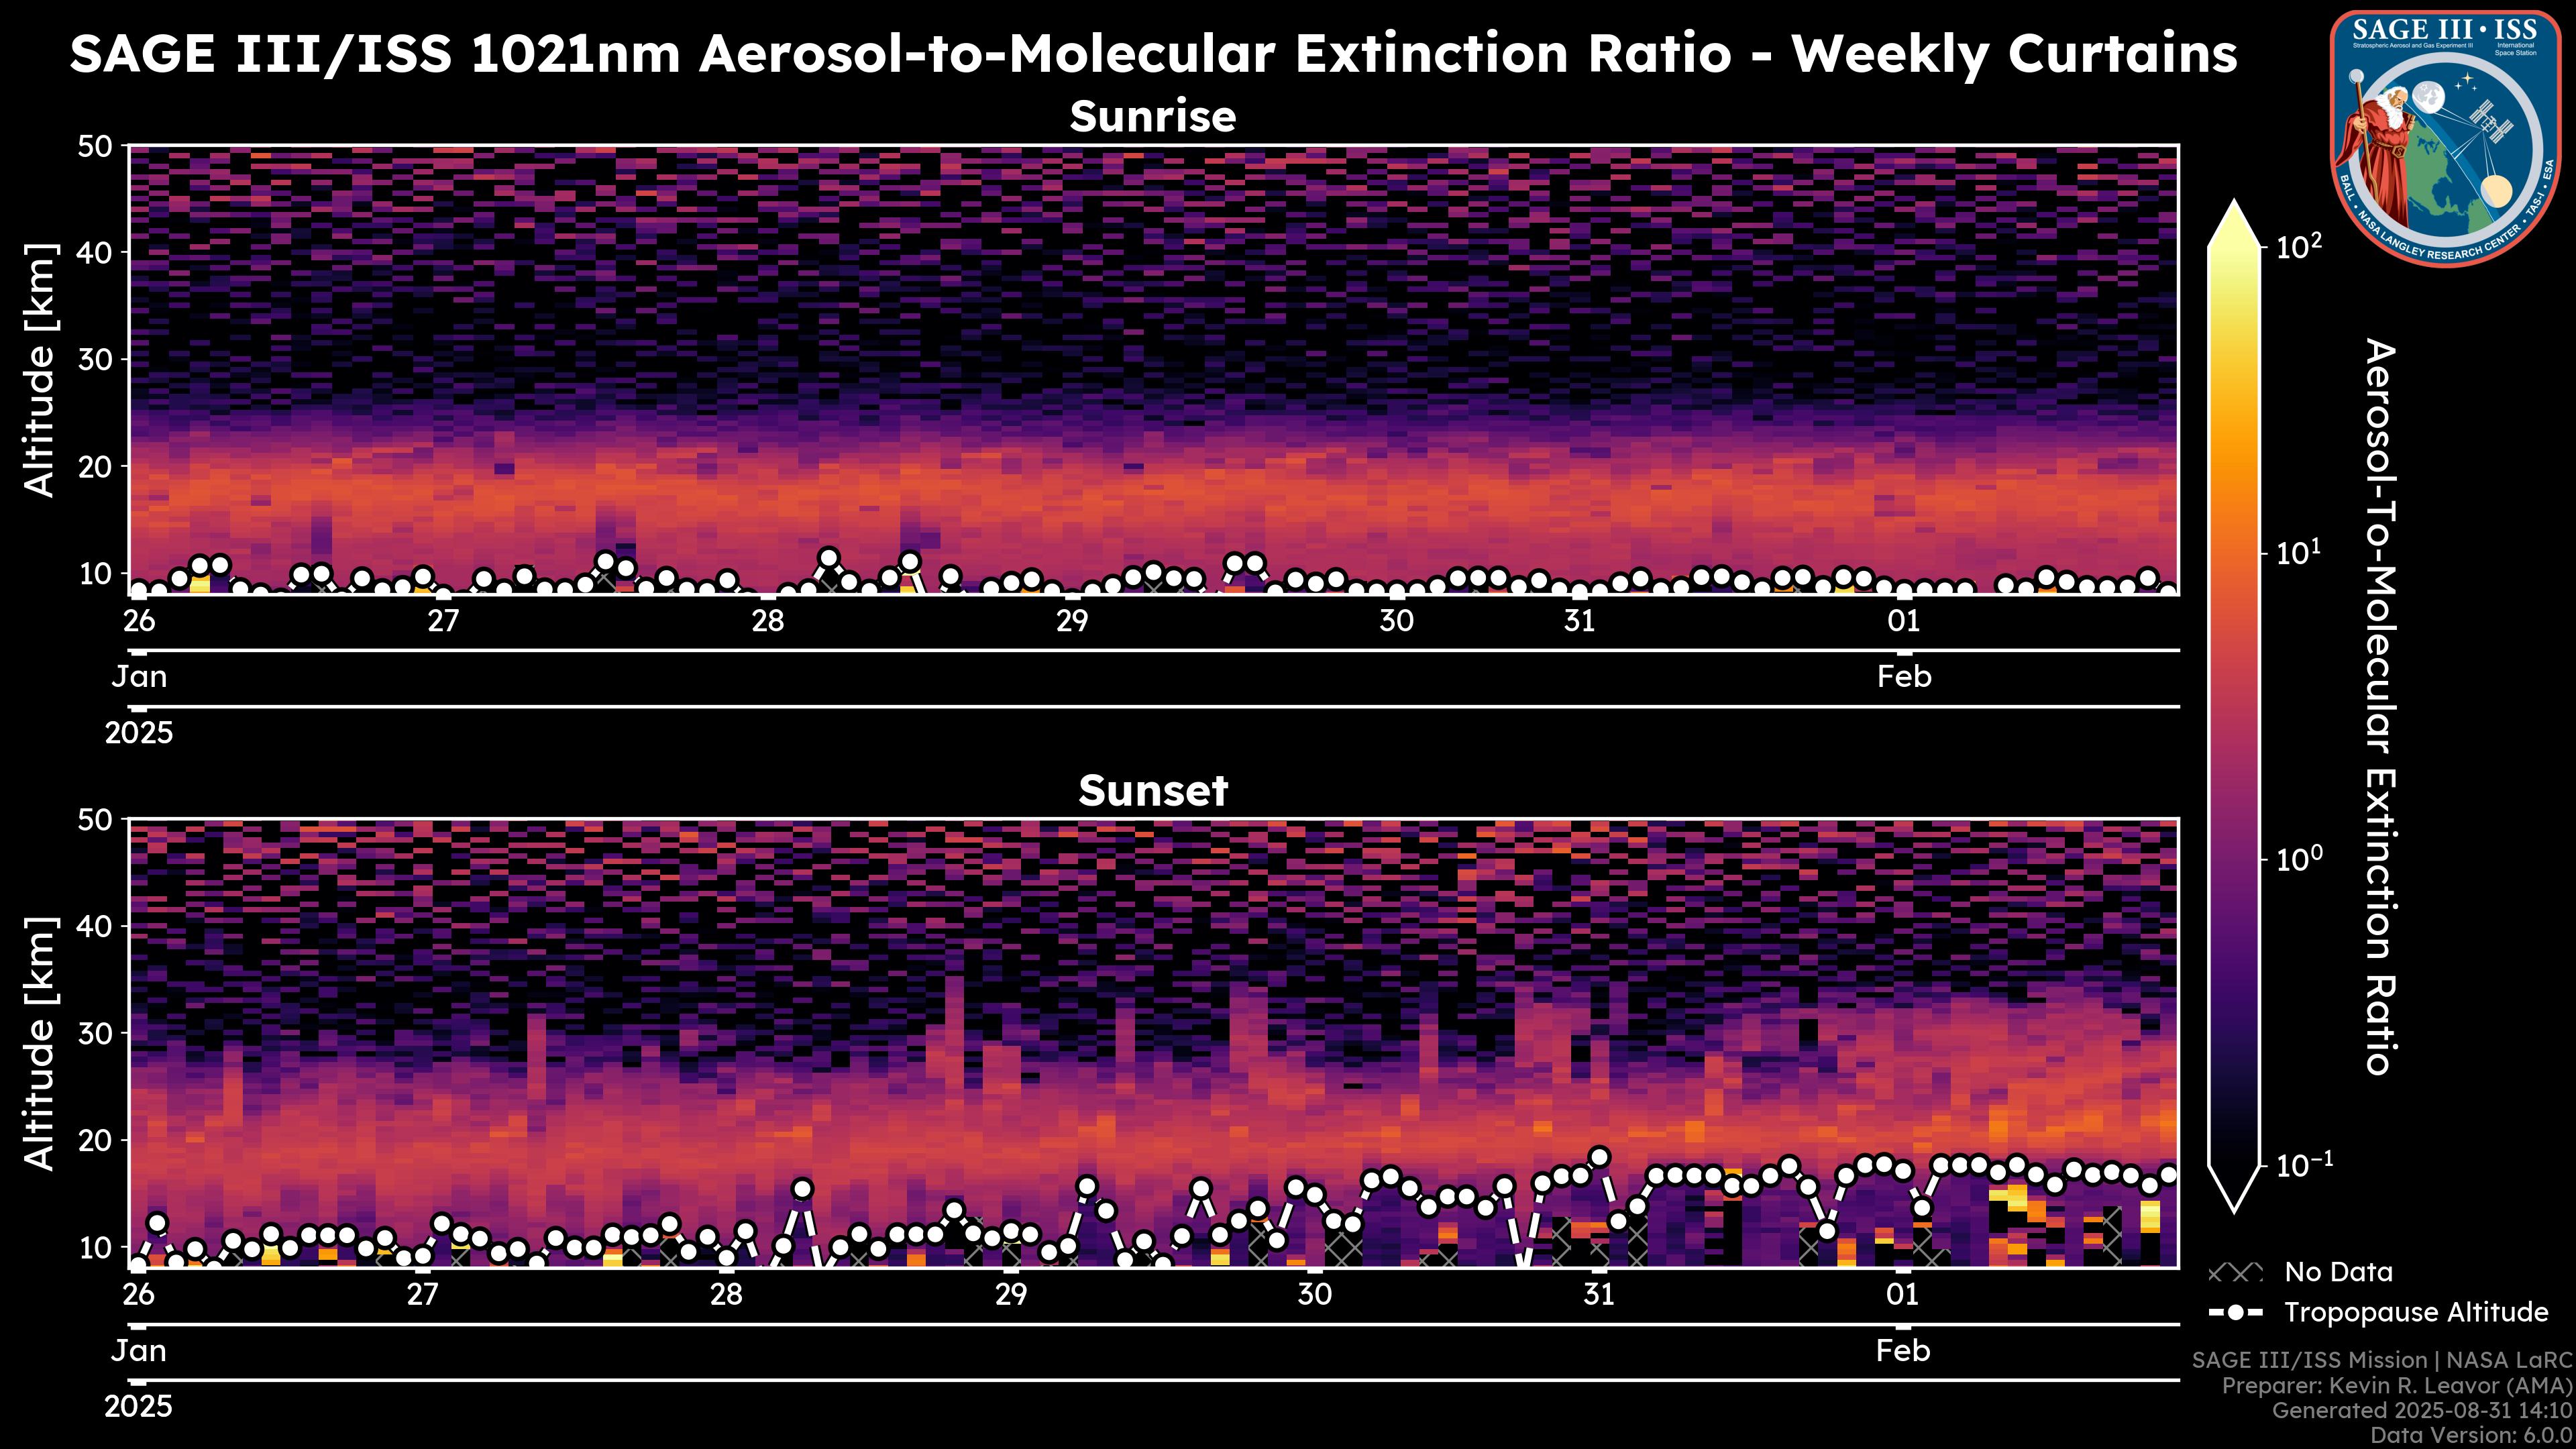The image size is (2576, 1449).
Task: Click the 2025 year label under the Sunrise plot
Action: coord(139,733)
